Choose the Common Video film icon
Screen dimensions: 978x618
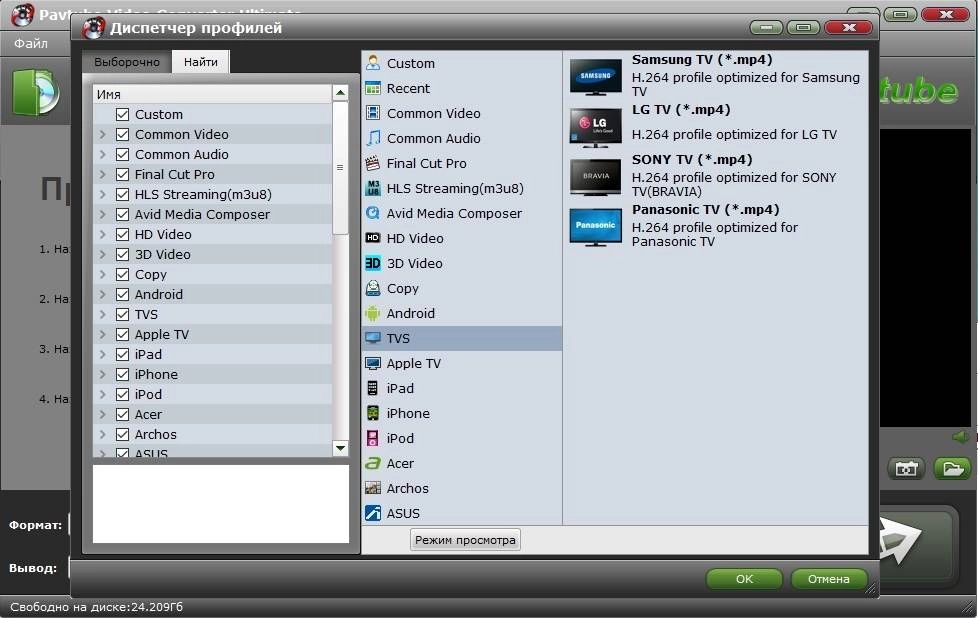pyautogui.click(x=373, y=113)
